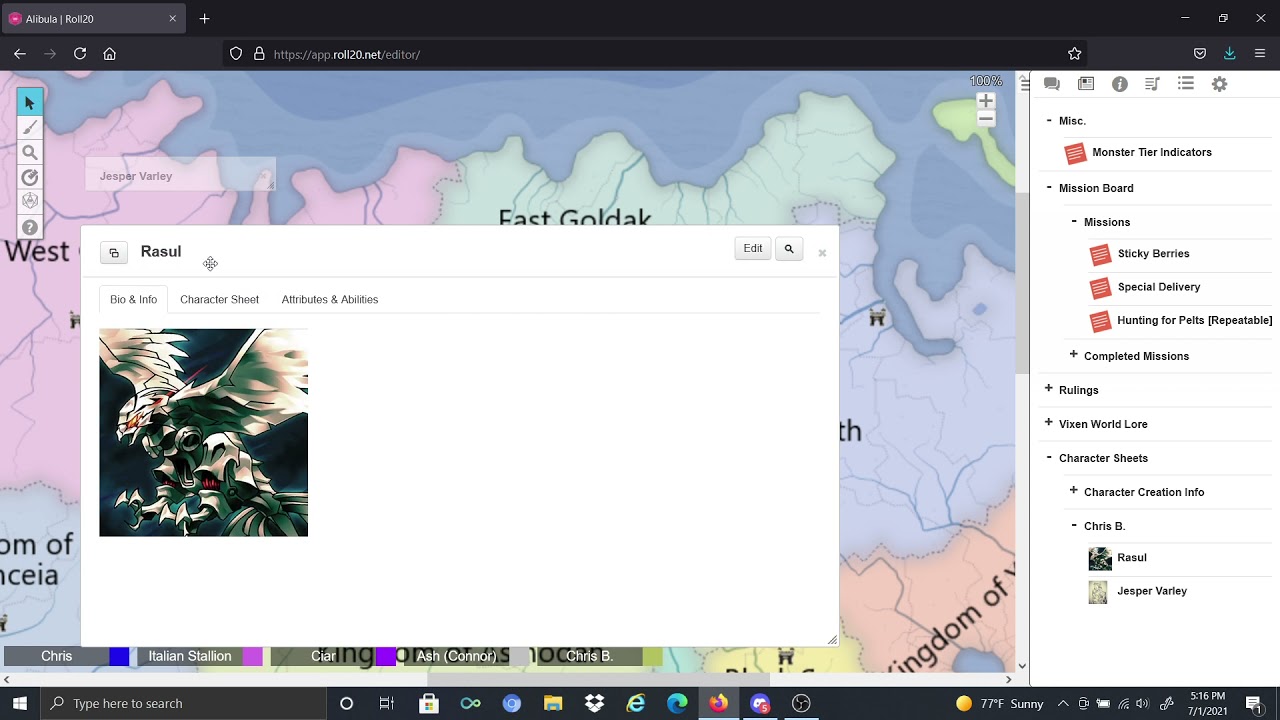
Task: Click the Jesper Varley avatar thumbnail
Action: coord(1098,593)
